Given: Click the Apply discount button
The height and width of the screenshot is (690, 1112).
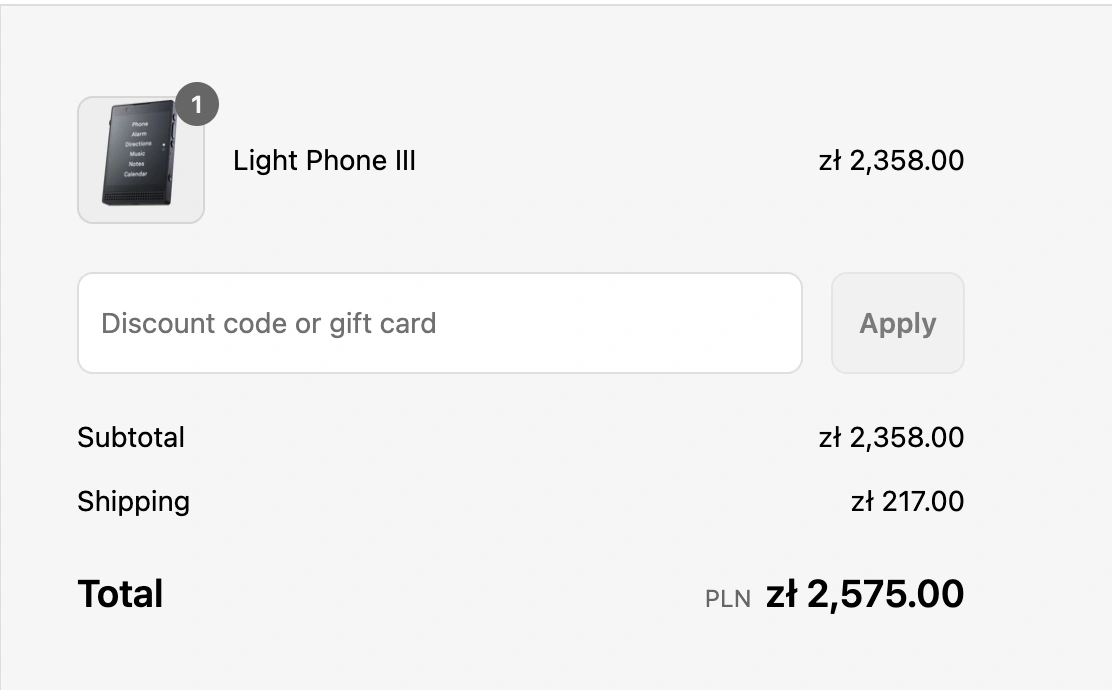Looking at the screenshot, I should 898,323.
